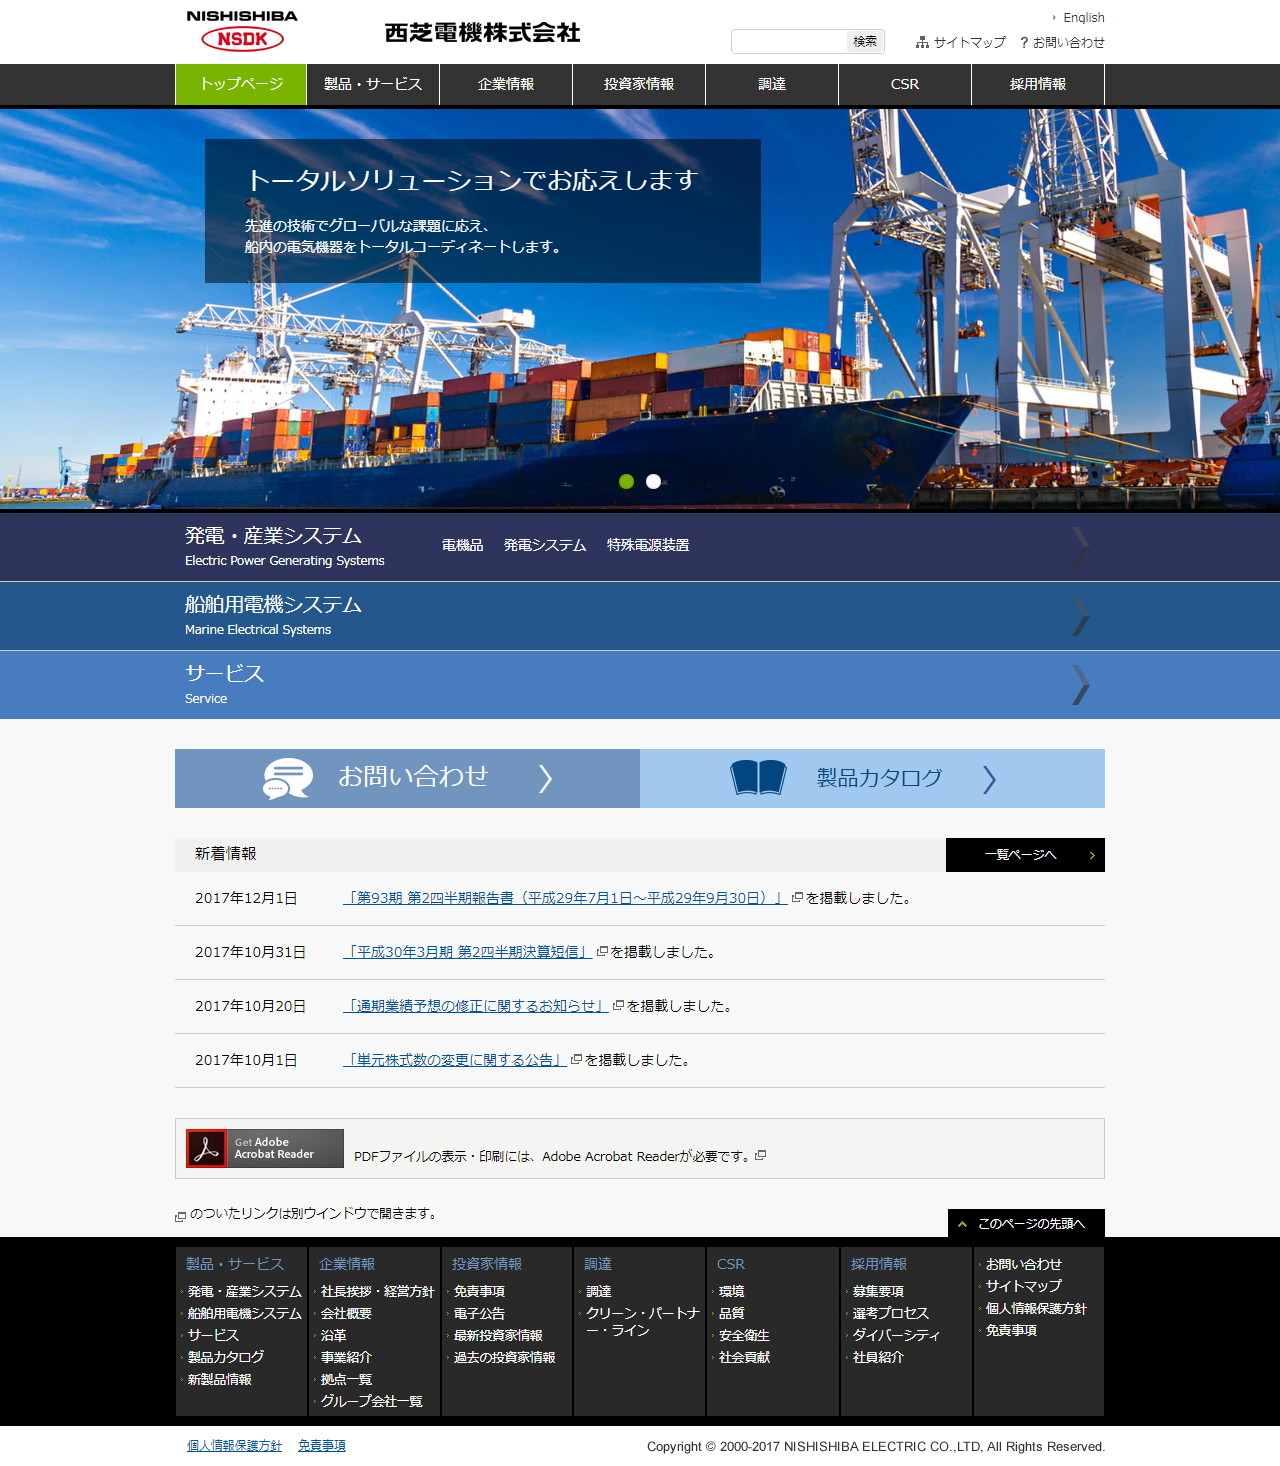Image resolution: width=1280 pixels, height=1466 pixels.
Task: Open the 単元株式数の変更 notice link
Action: click(x=455, y=1060)
